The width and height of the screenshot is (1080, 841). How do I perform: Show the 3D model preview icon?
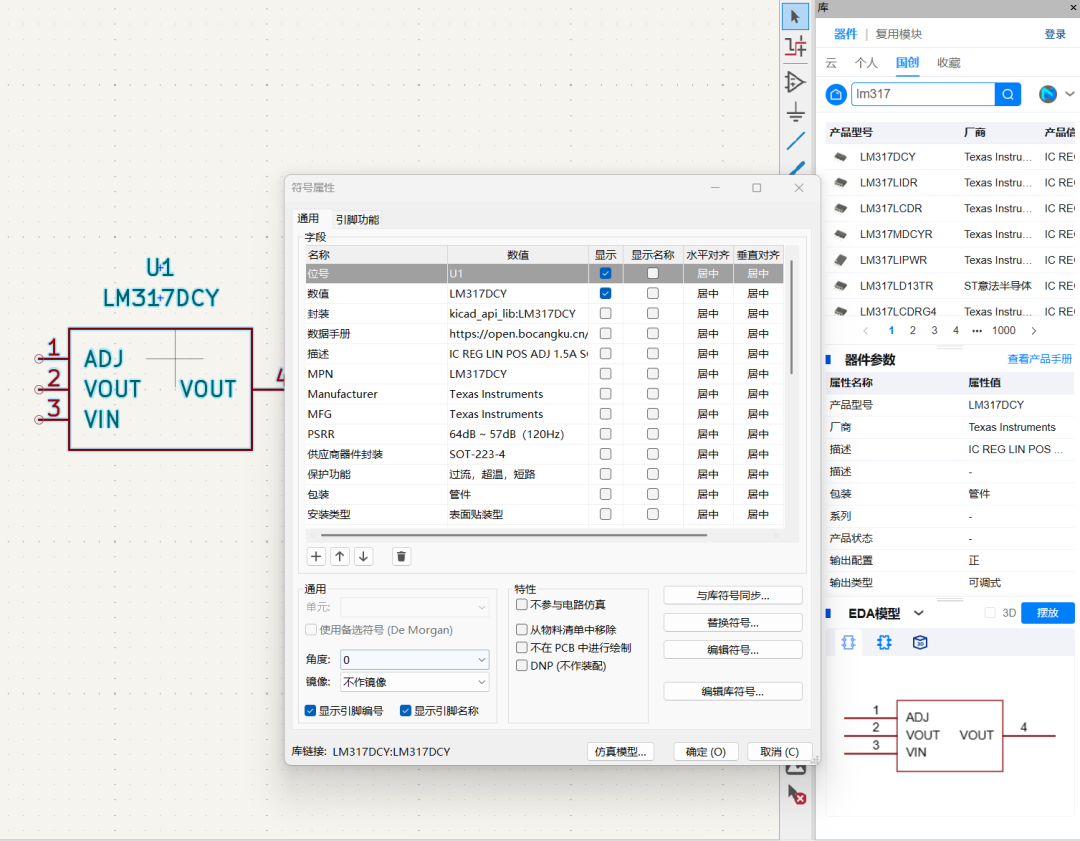920,642
